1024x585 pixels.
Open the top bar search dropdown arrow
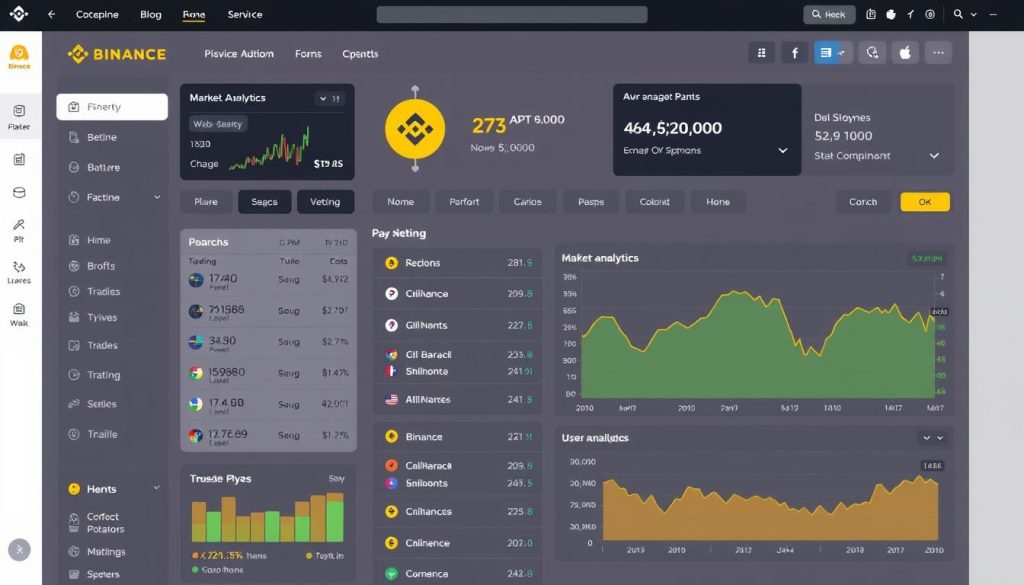pos(974,14)
